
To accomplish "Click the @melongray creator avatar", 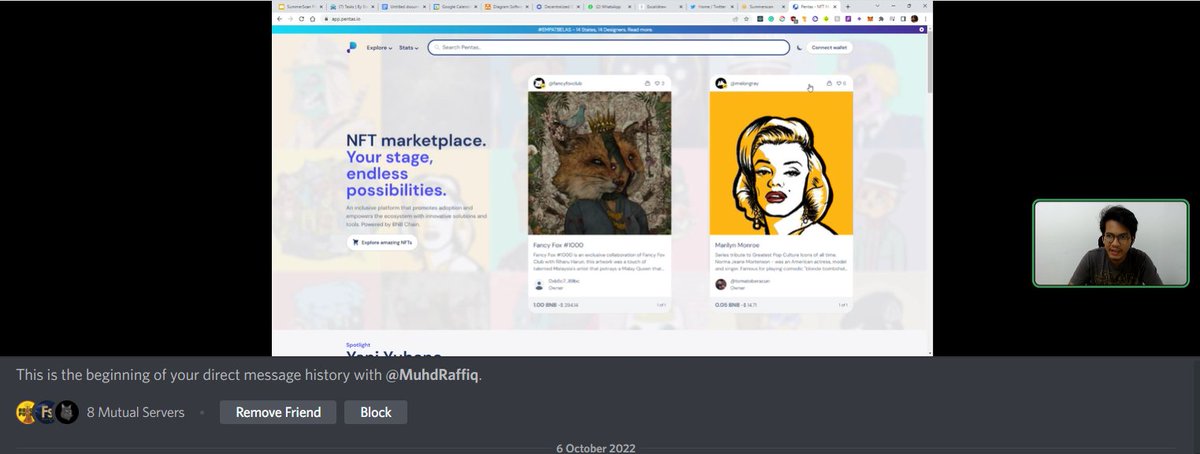I will (x=721, y=83).
